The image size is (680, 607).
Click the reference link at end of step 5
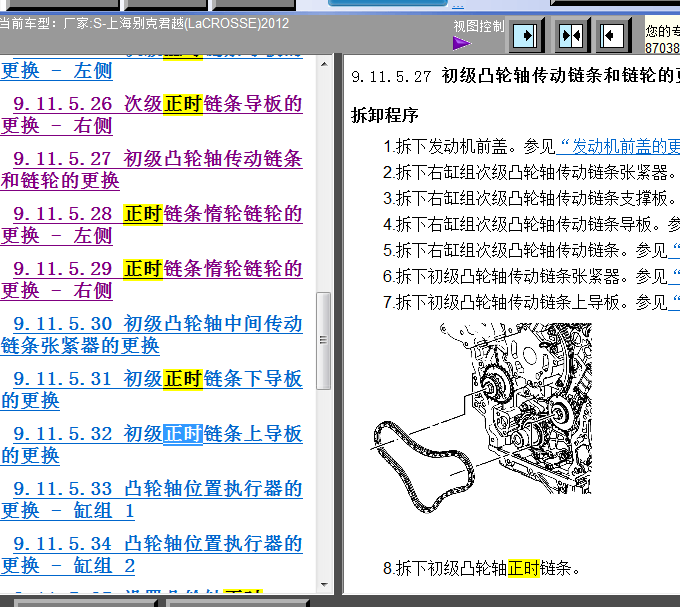click(675, 250)
